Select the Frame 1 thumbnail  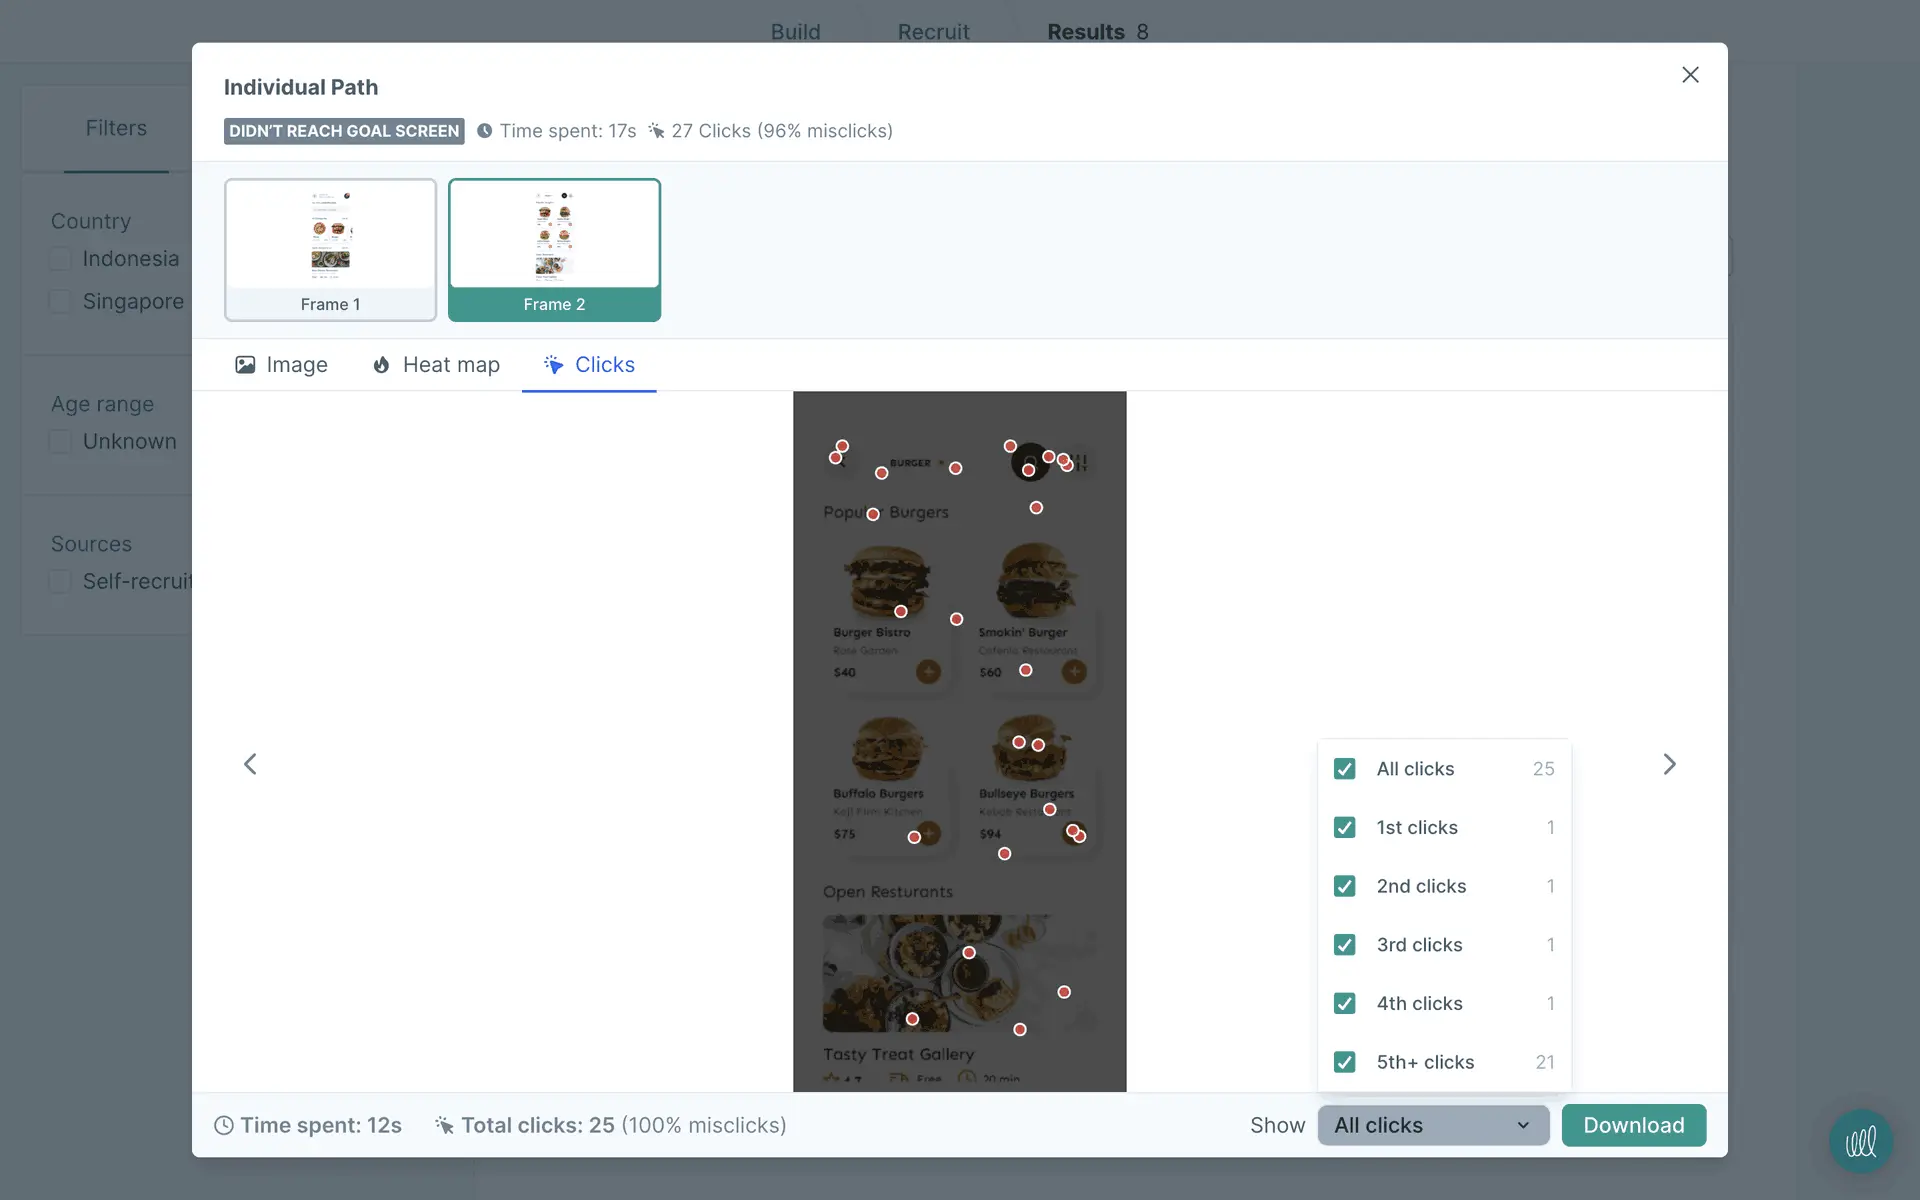[330, 250]
